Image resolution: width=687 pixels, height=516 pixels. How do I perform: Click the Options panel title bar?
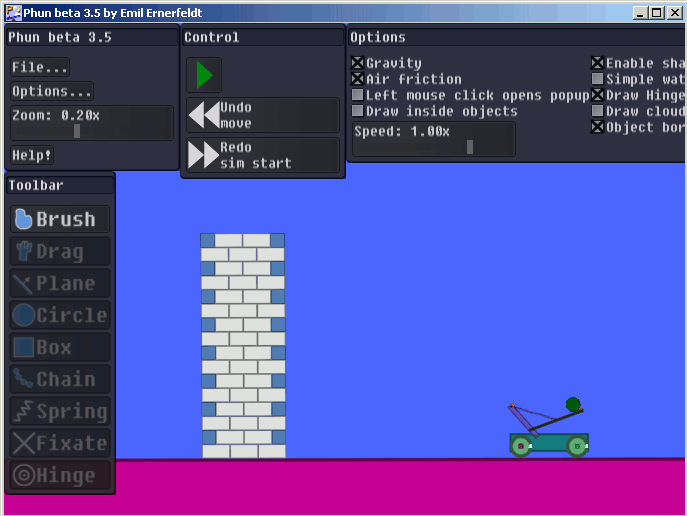click(517, 37)
